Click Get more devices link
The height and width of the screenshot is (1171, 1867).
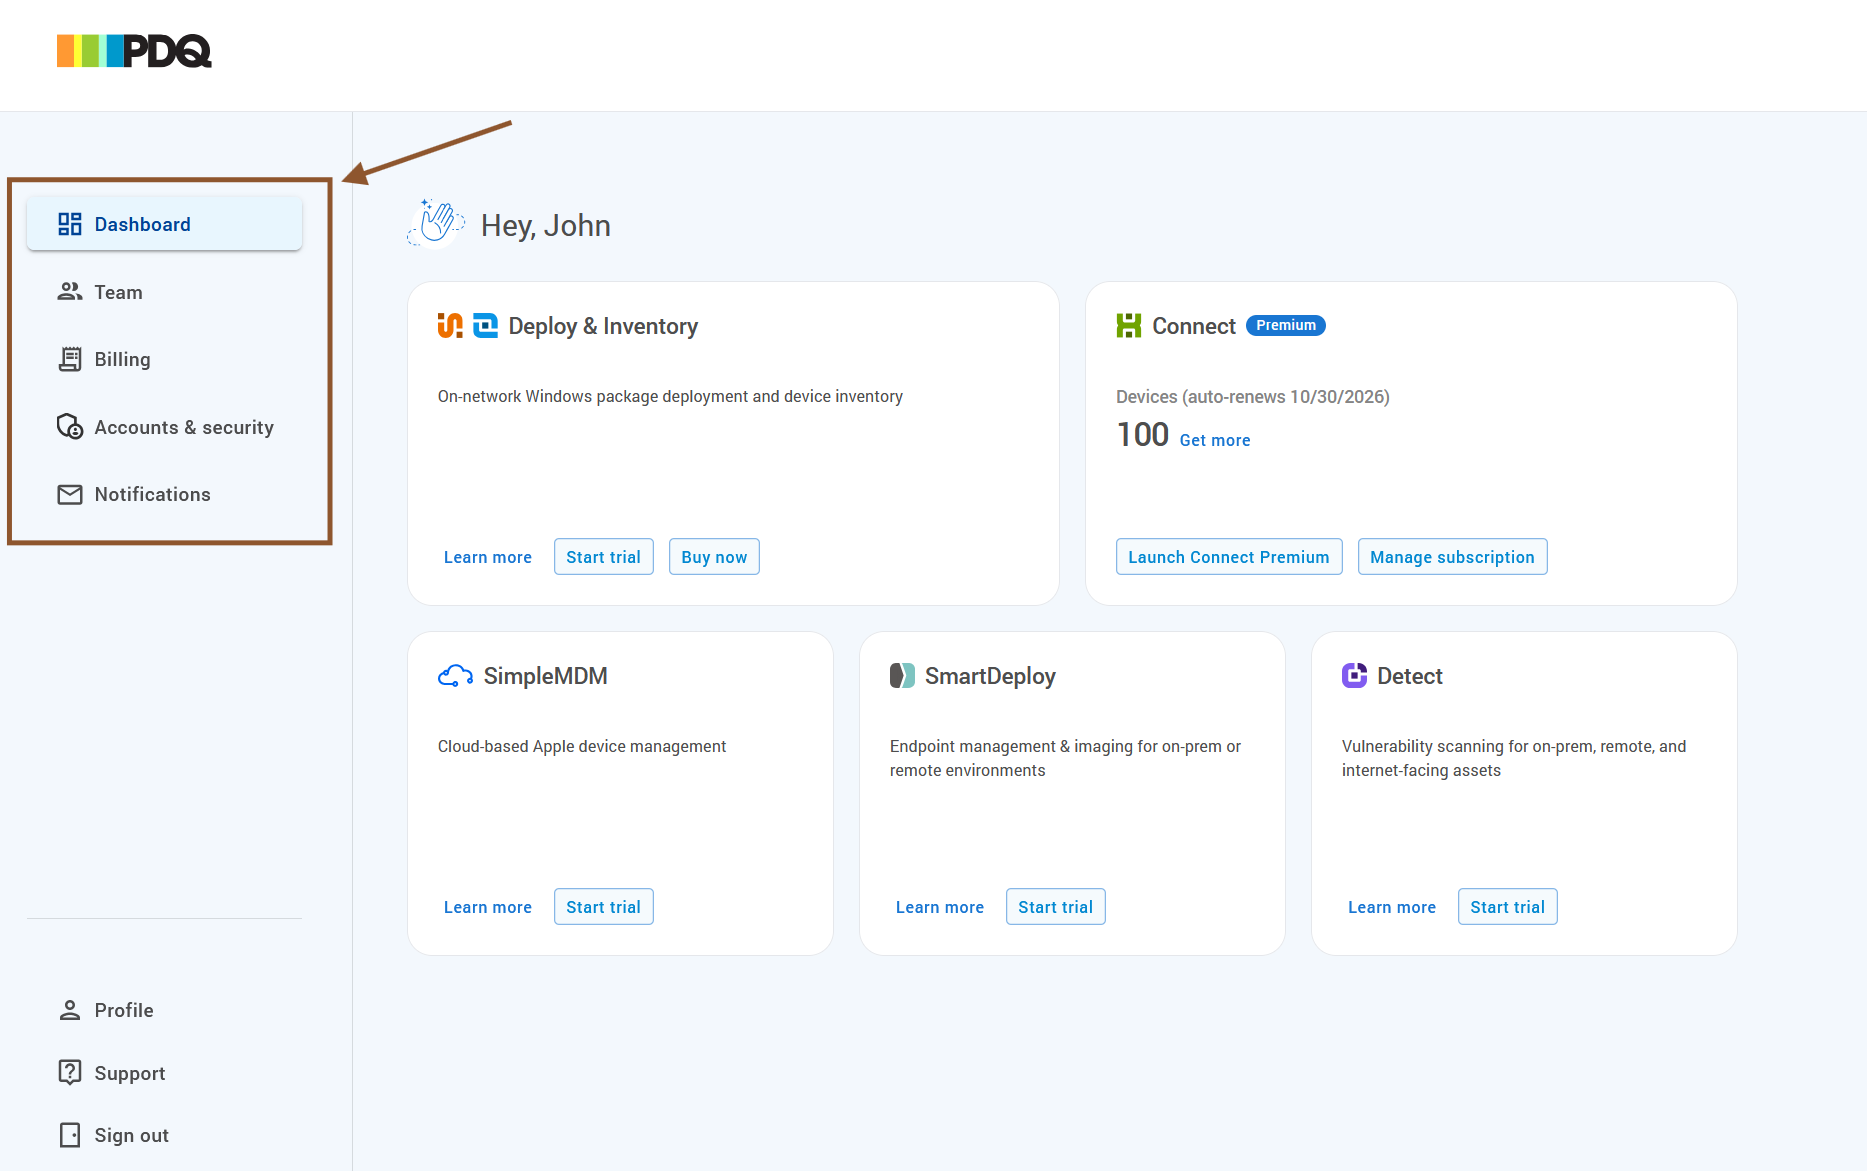coord(1215,440)
